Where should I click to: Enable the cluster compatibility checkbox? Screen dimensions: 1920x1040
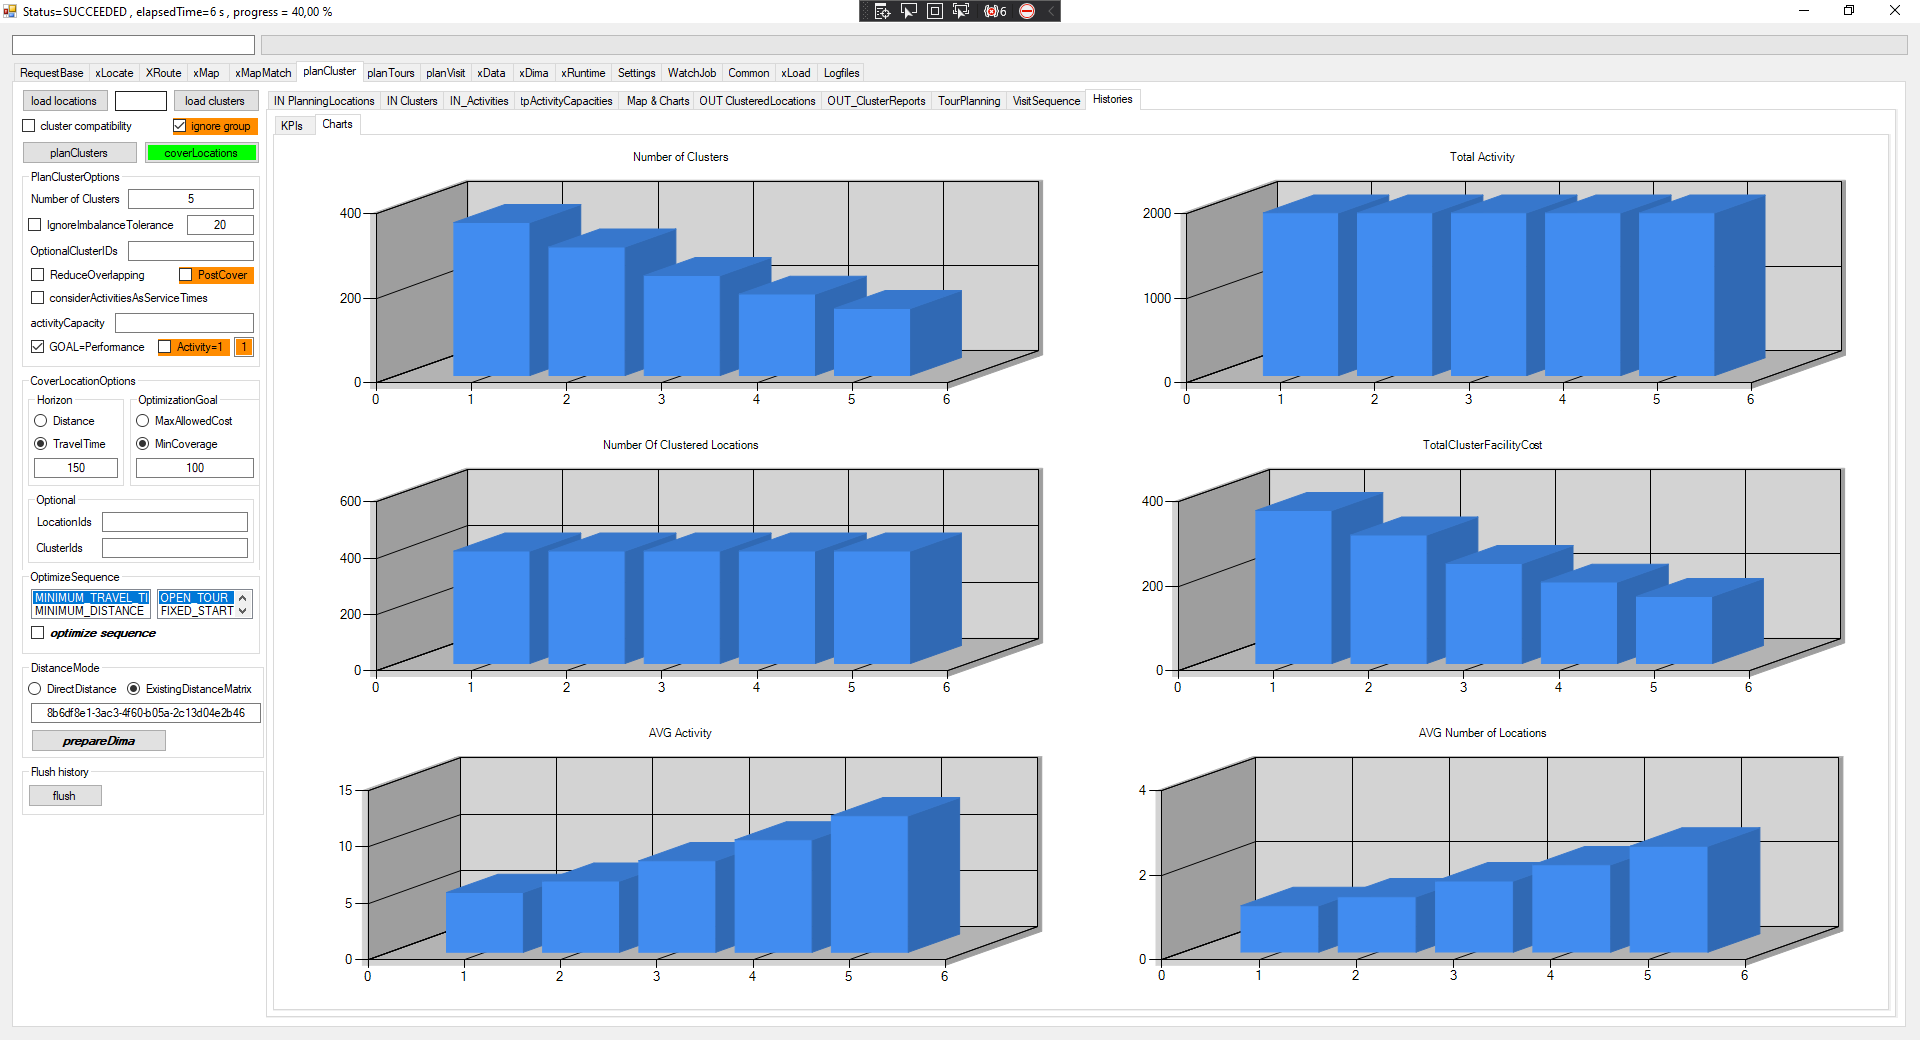[x=29, y=126]
